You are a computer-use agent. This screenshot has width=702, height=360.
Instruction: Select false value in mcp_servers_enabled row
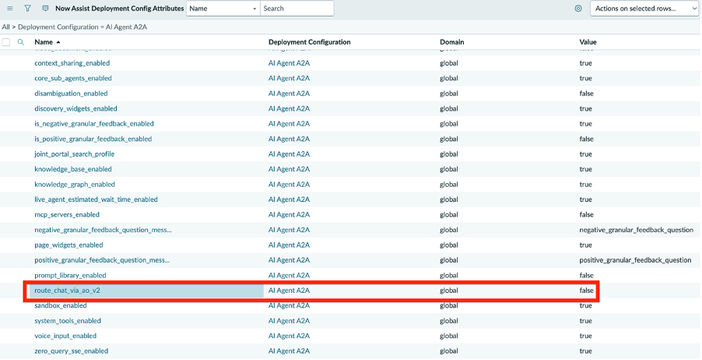586,215
